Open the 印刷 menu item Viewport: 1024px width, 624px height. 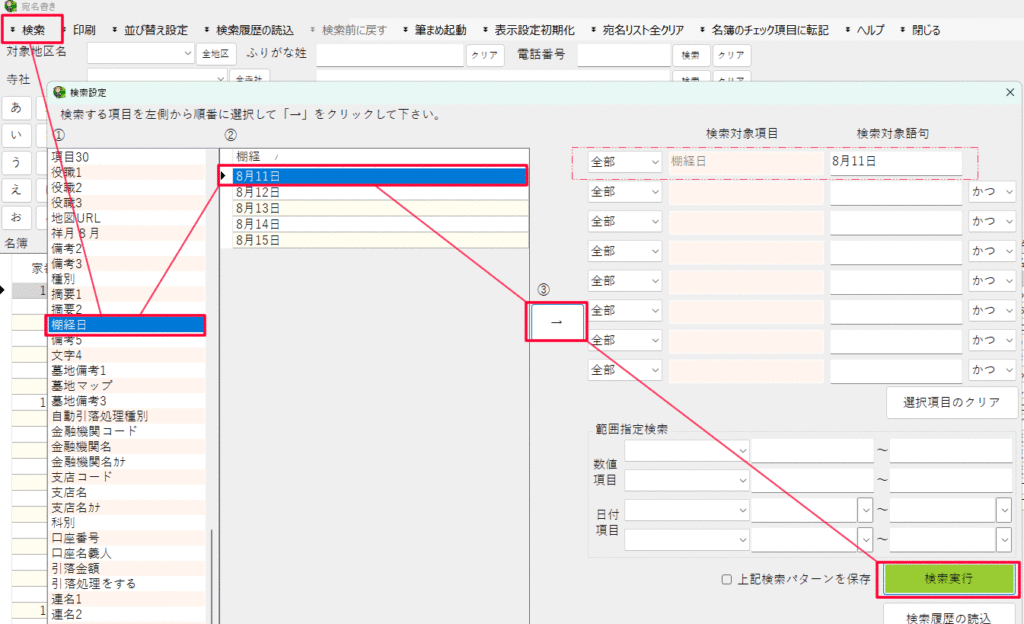[84, 31]
